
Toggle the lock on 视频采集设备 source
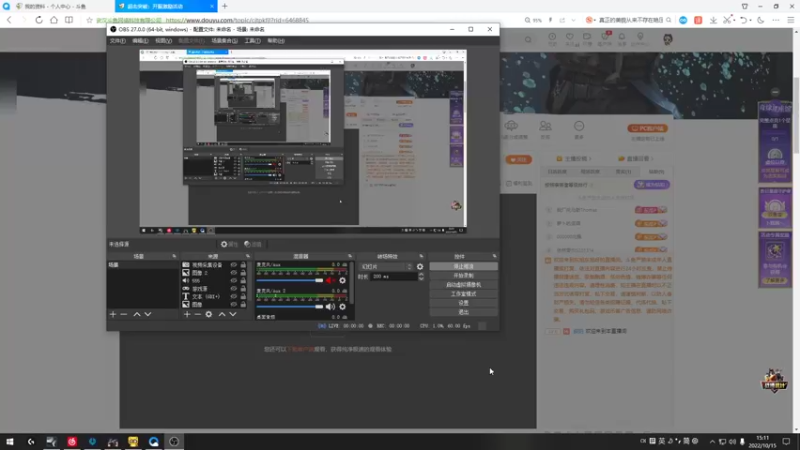pyautogui.click(x=243, y=265)
